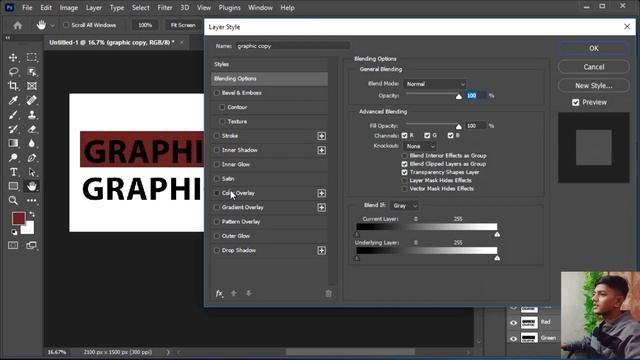Open the Filter menu
The height and width of the screenshot is (360, 640).
[165, 8]
